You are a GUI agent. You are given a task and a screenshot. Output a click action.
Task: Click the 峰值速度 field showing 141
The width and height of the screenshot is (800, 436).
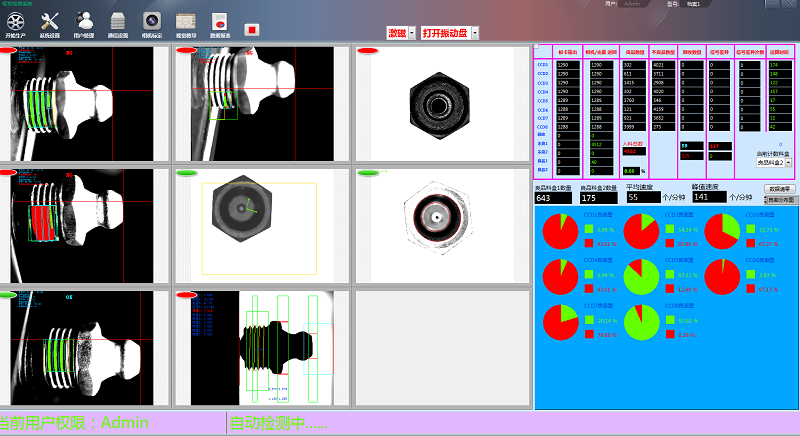[709, 197]
